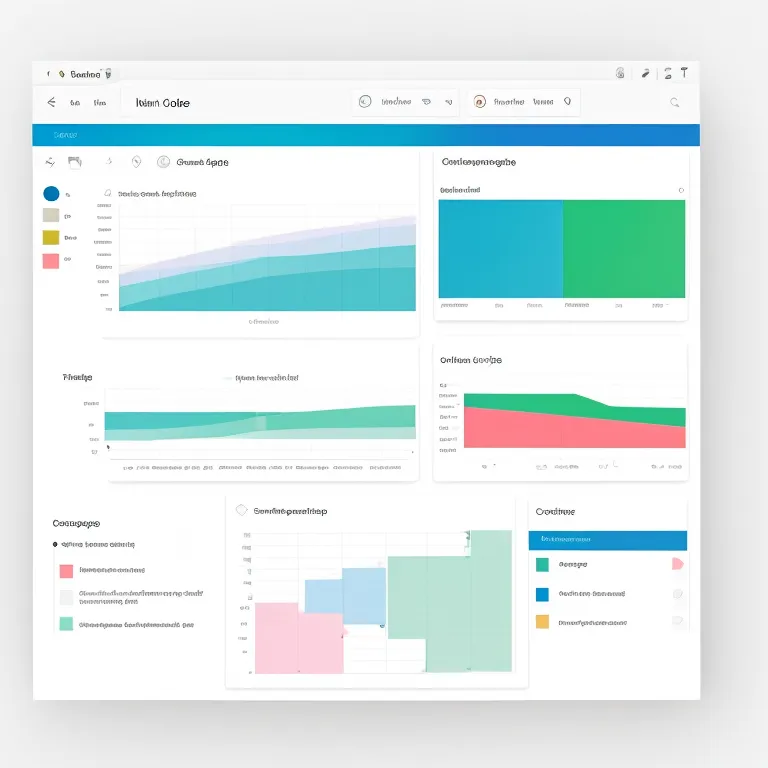This screenshot has height=768, width=768.
Task: Select the tab label in the blue banner
Action: click(66, 134)
